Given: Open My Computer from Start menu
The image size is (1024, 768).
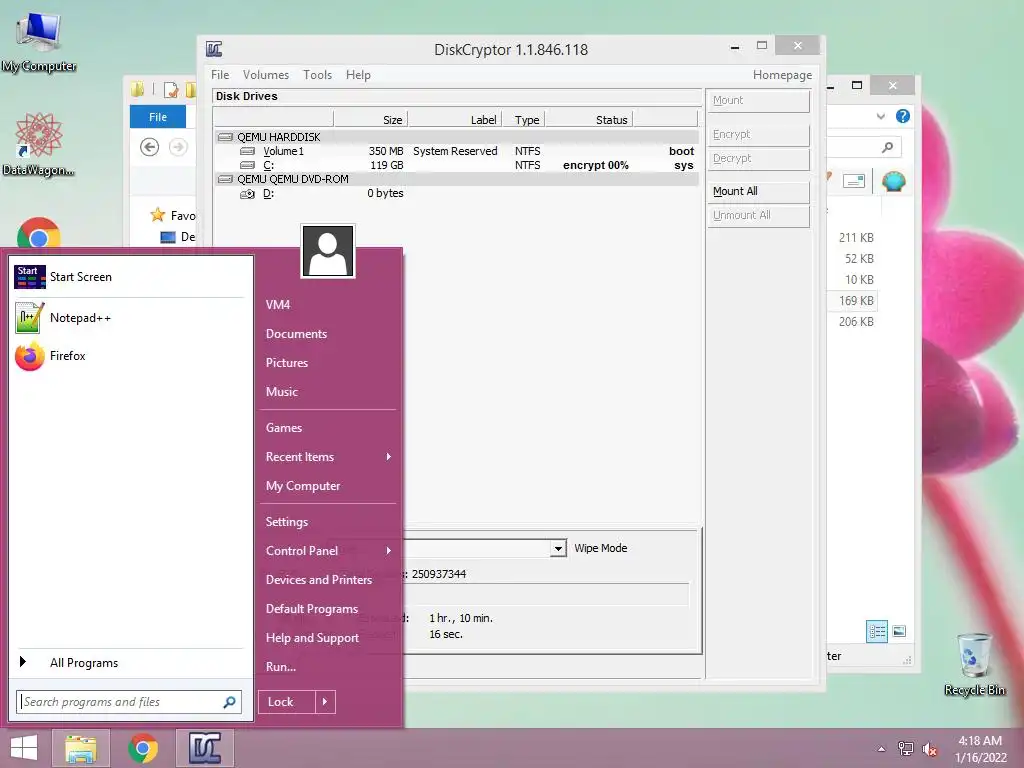Looking at the screenshot, I should coord(303,486).
